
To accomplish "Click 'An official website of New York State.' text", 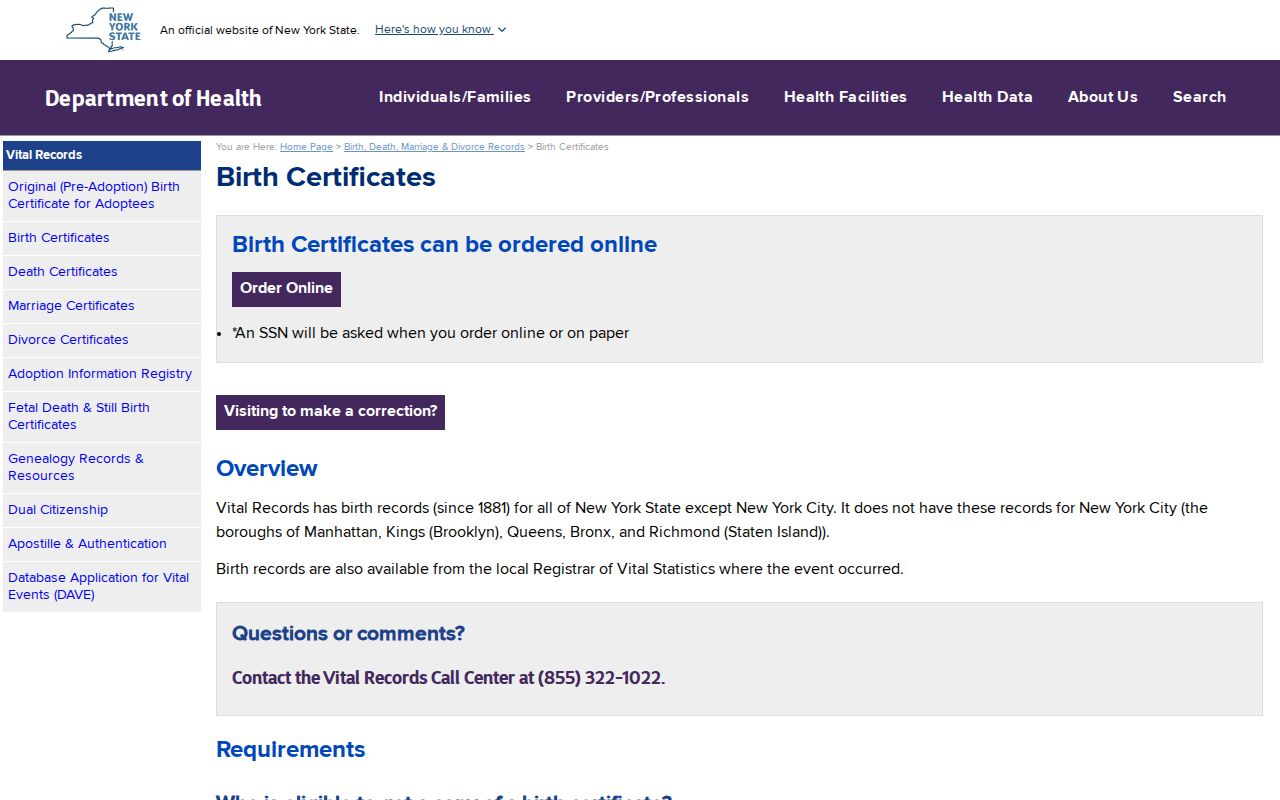I will pos(260,30).
